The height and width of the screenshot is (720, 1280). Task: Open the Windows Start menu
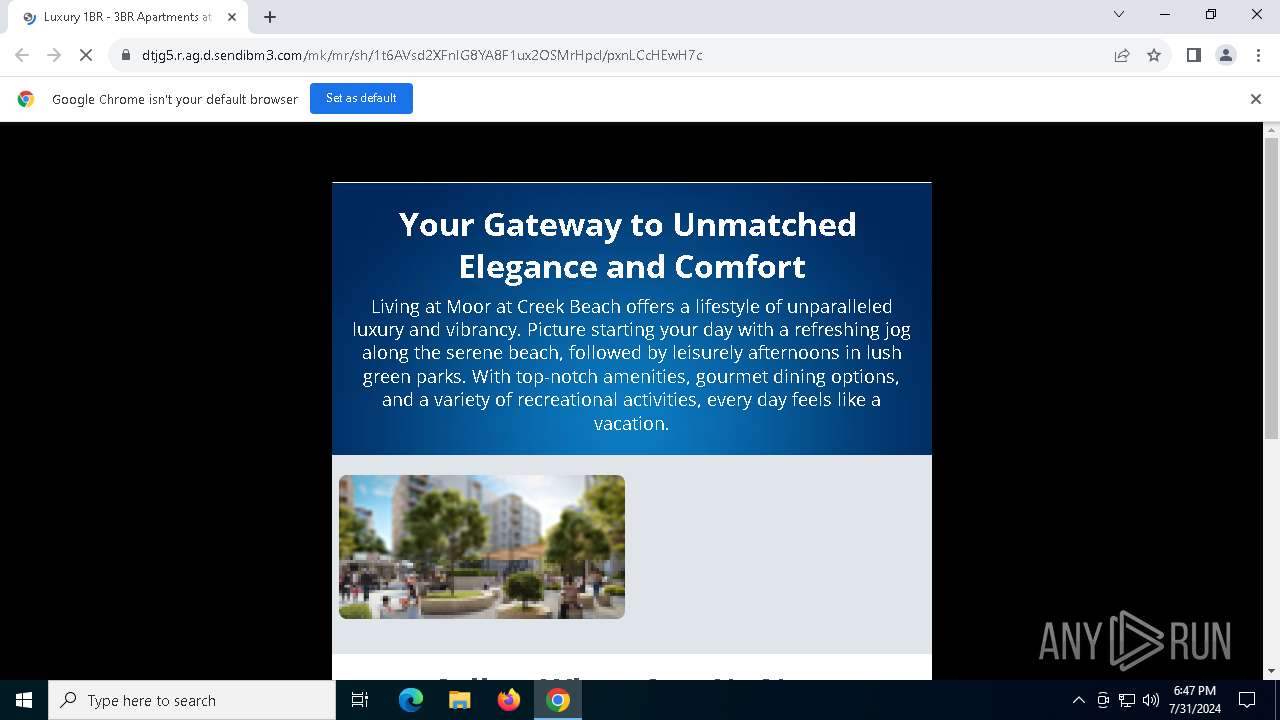24,700
